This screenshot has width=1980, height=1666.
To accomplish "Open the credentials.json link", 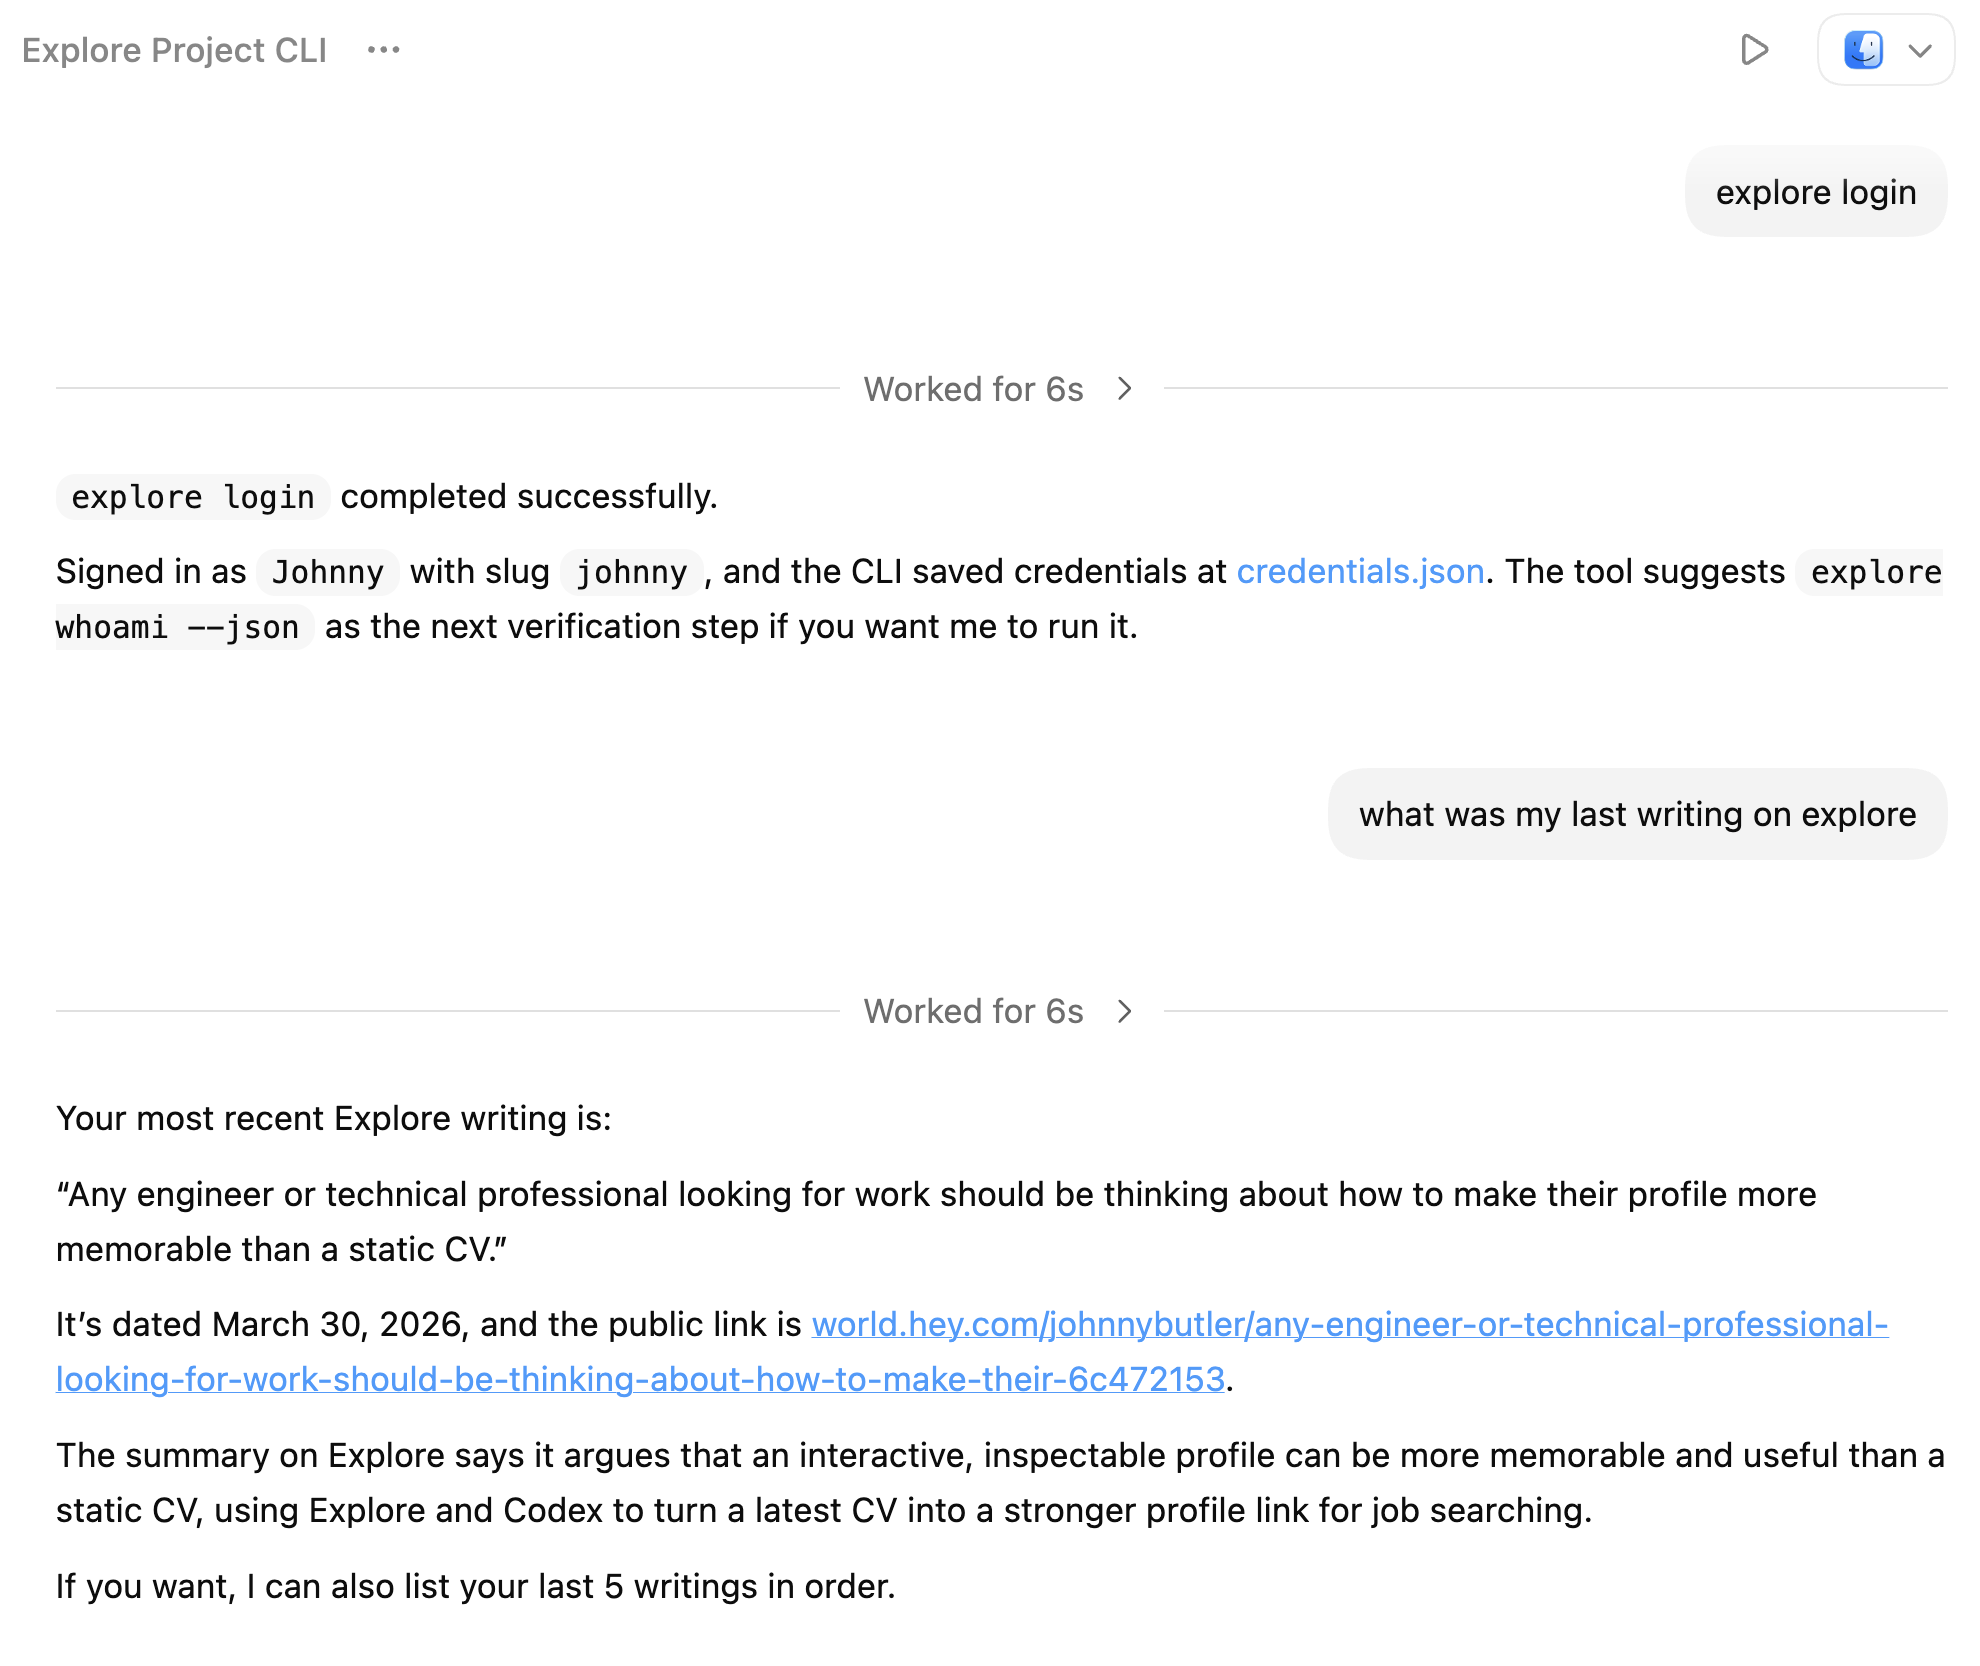I will (1360, 571).
